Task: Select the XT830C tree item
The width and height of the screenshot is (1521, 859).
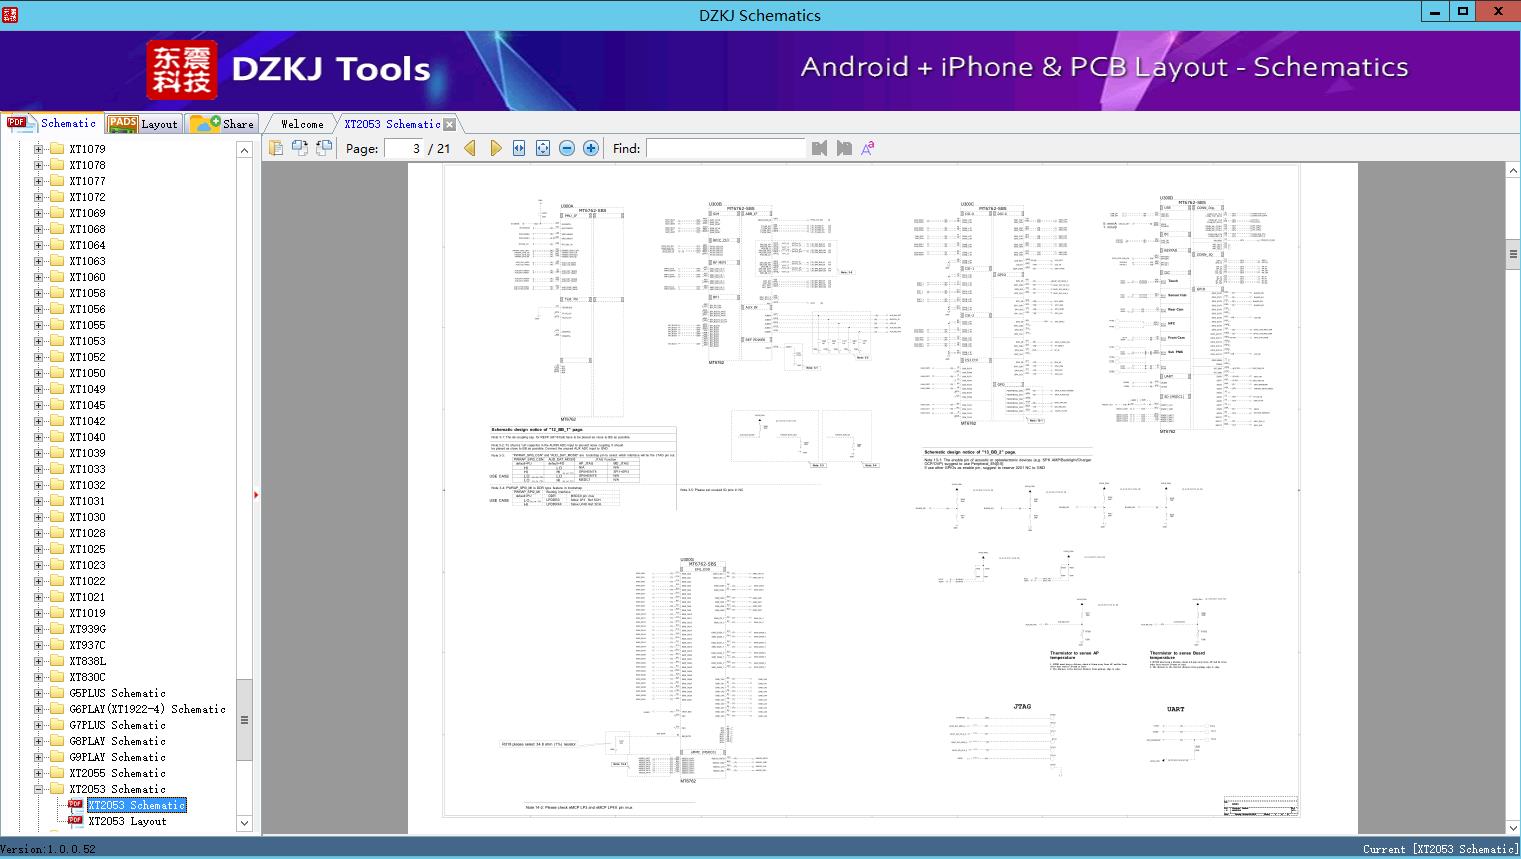Action: coord(87,677)
